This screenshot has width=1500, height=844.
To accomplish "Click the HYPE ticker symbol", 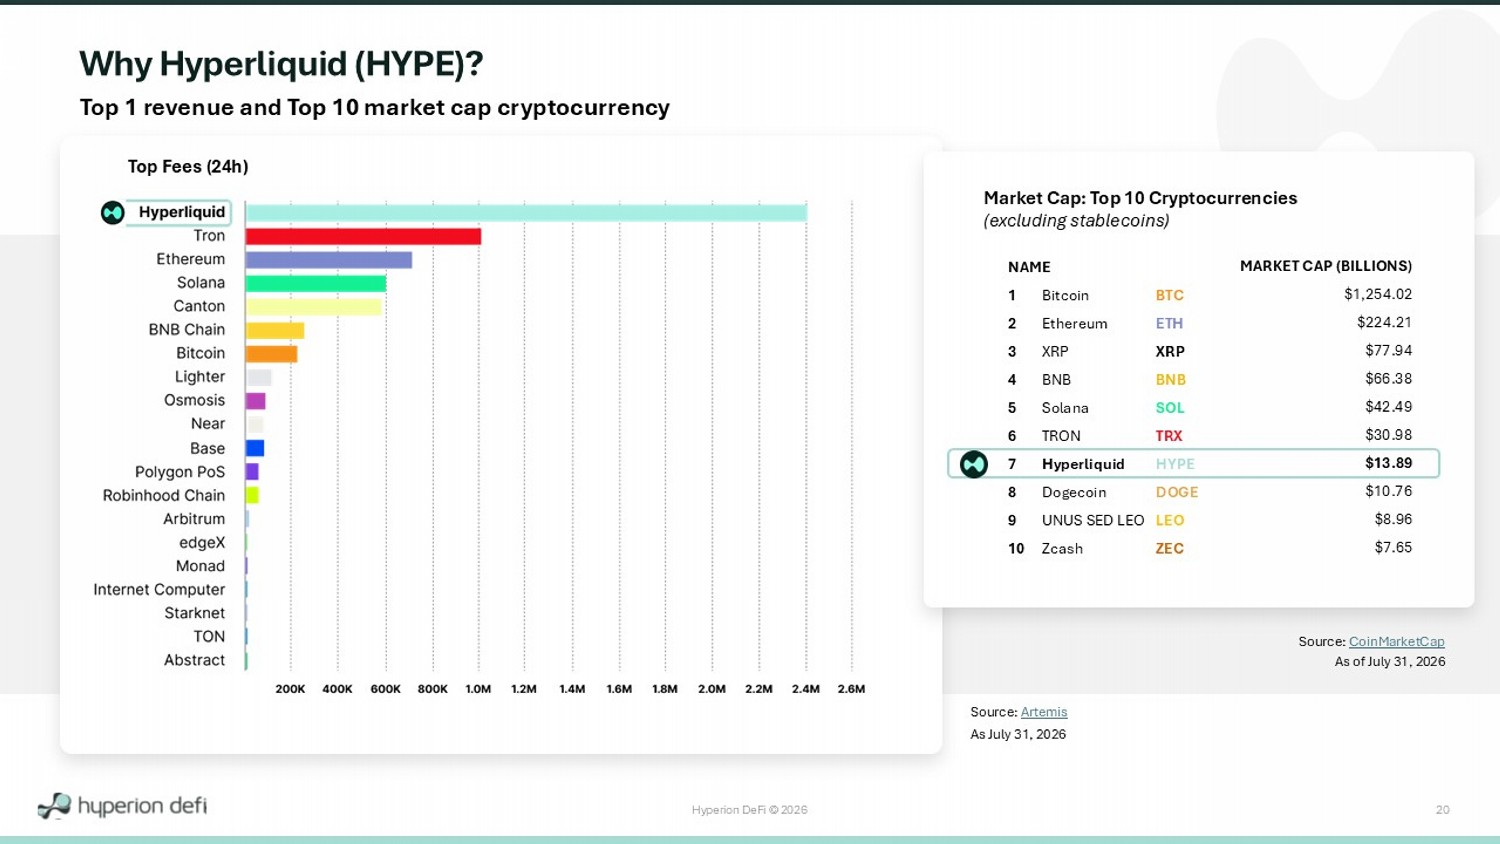I will (x=1175, y=464).
